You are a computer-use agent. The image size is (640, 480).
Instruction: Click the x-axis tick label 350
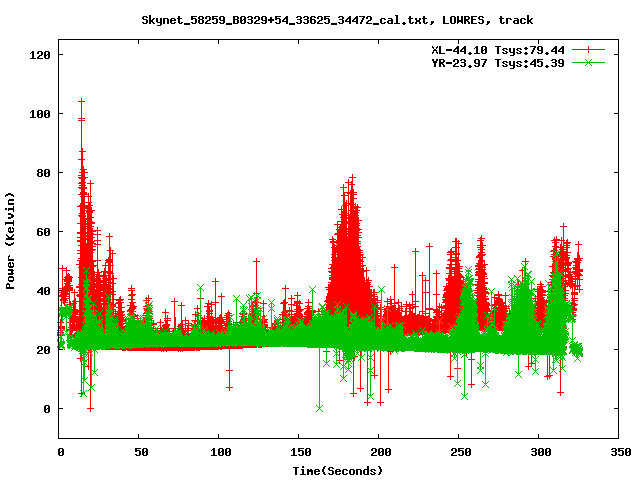[x=620, y=452]
